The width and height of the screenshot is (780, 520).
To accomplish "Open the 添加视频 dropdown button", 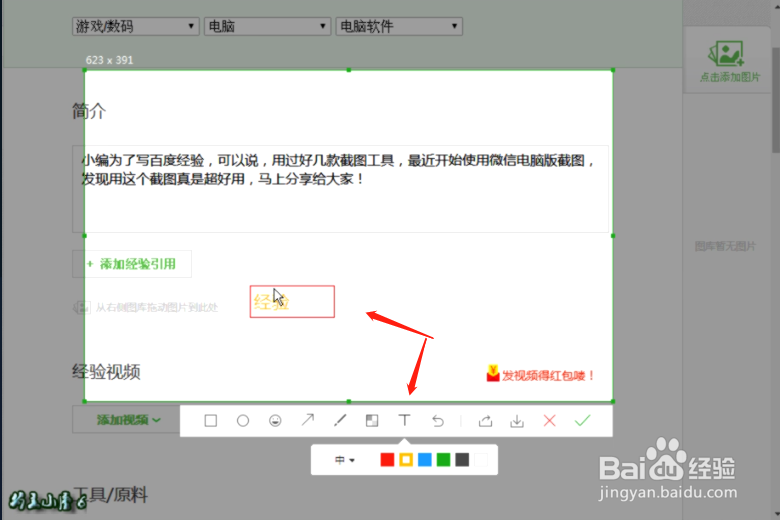I will click(x=126, y=420).
